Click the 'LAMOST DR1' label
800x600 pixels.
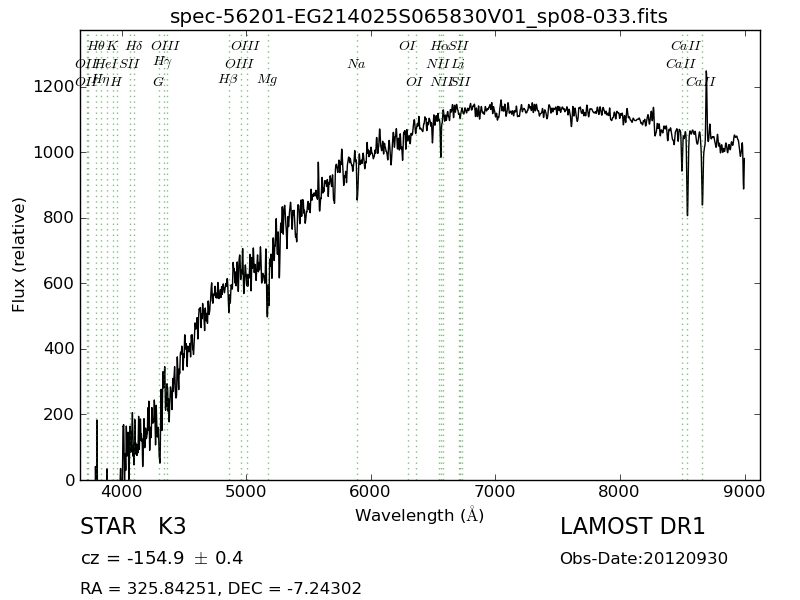pyautogui.click(x=632, y=526)
